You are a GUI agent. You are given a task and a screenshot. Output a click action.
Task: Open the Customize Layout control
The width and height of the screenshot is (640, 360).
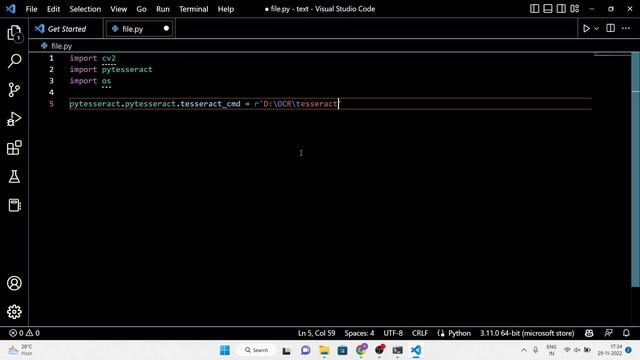[x=575, y=9]
